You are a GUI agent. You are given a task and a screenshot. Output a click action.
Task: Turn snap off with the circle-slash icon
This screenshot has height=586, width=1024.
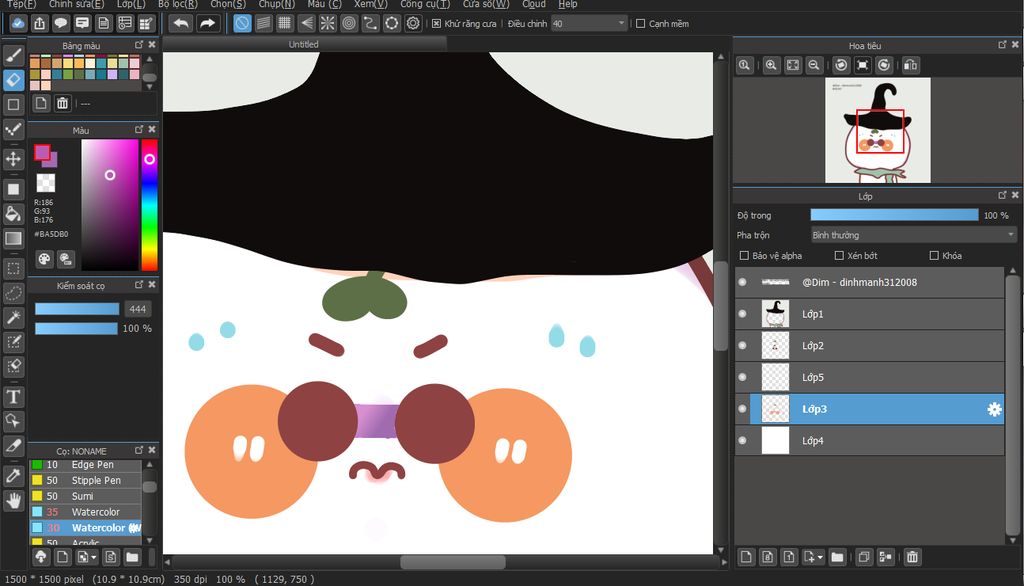[x=242, y=24]
